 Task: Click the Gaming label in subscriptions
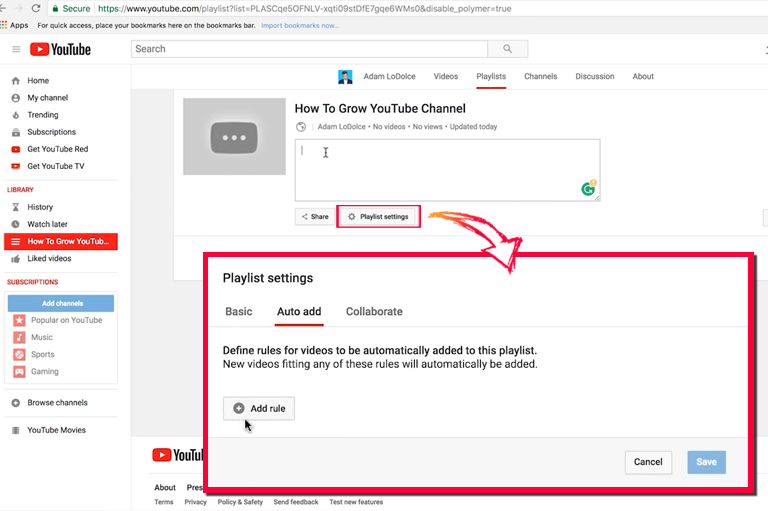pos(45,372)
